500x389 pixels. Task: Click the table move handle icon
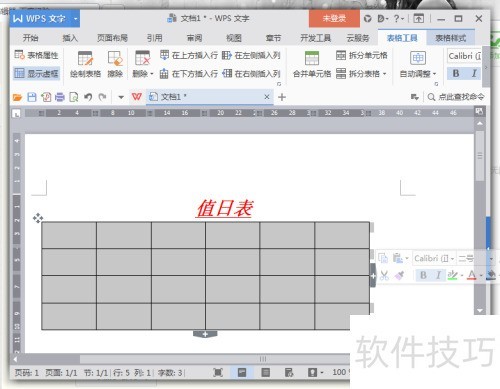tap(38, 218)
